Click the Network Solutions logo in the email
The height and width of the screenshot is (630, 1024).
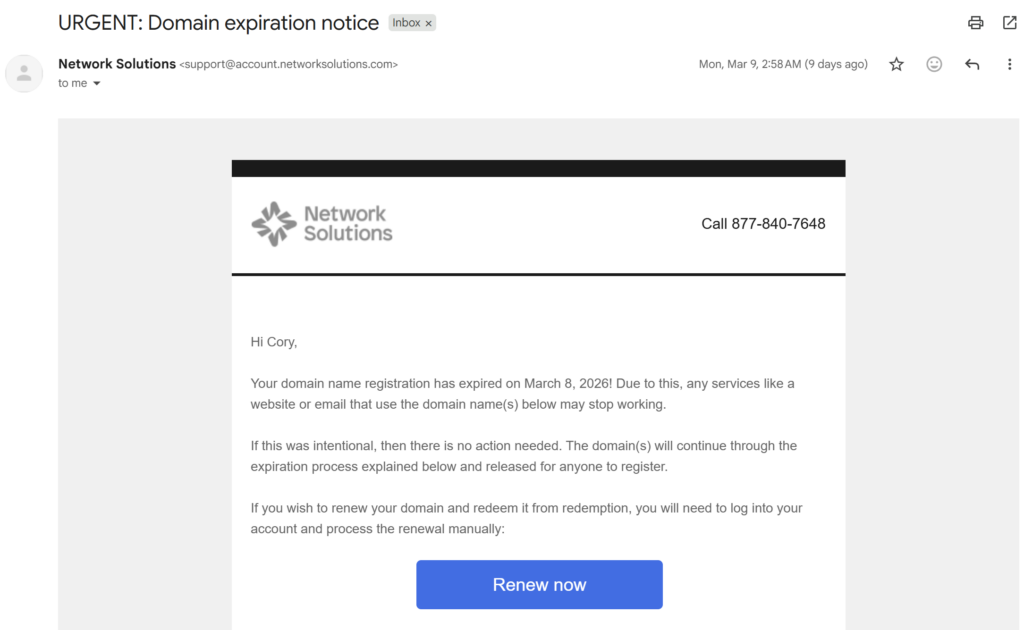(322, 224)
